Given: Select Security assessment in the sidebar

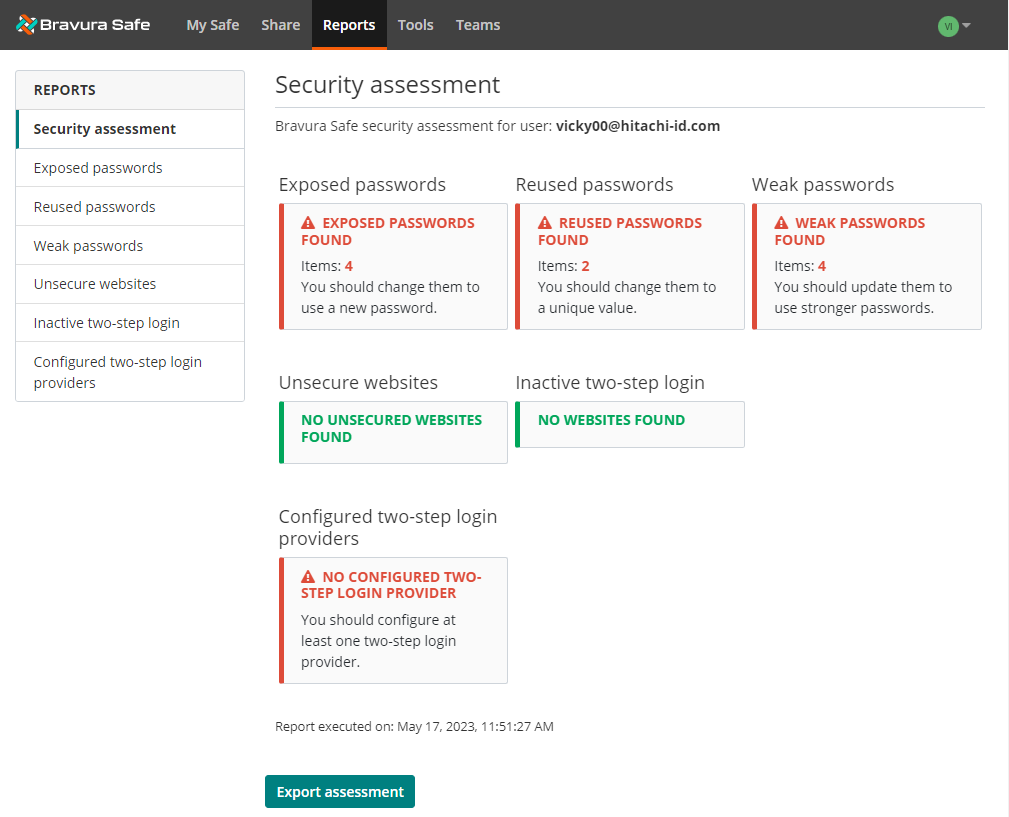Looking at the screenshot, I should click(x=105, y=129).
